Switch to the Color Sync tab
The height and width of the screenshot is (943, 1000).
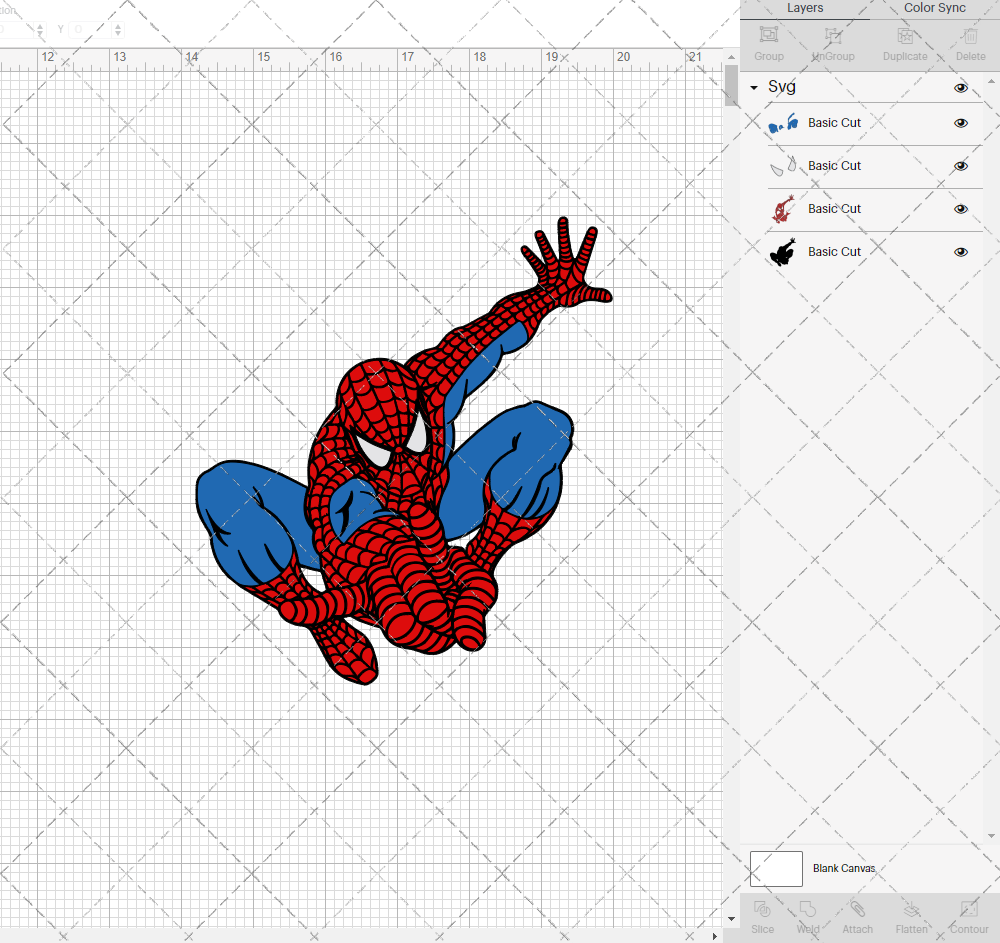[934, 8]
